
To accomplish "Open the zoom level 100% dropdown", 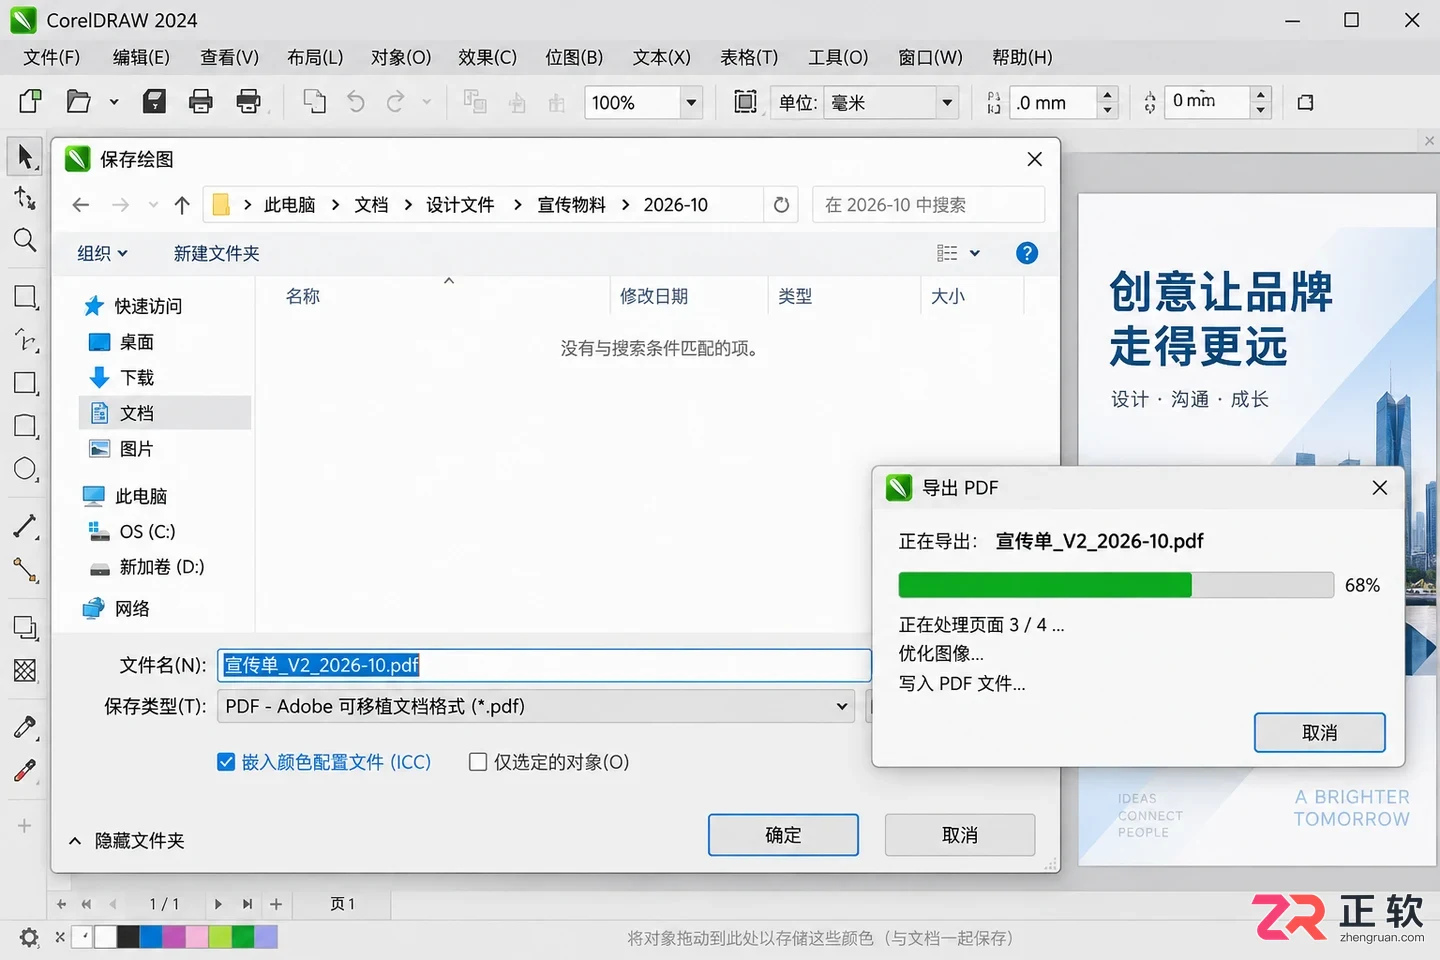I will click(x=691, y=102).
